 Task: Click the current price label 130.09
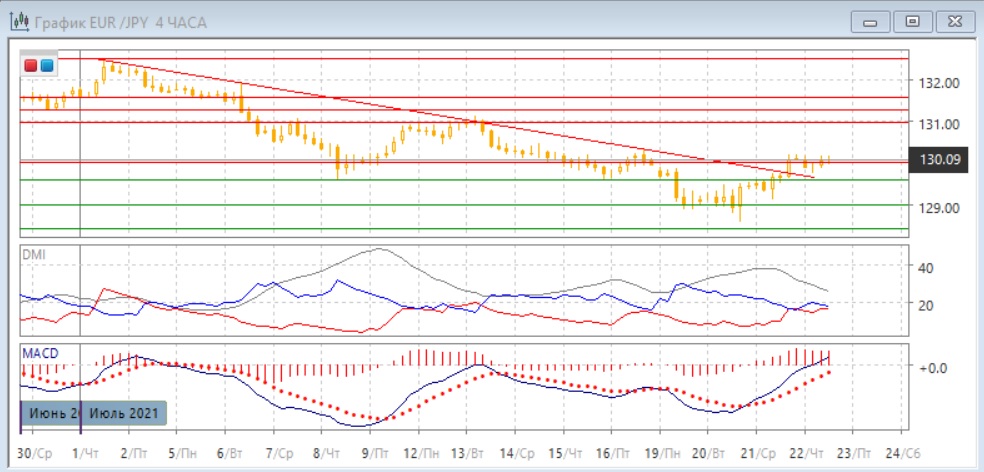point(937,159)
